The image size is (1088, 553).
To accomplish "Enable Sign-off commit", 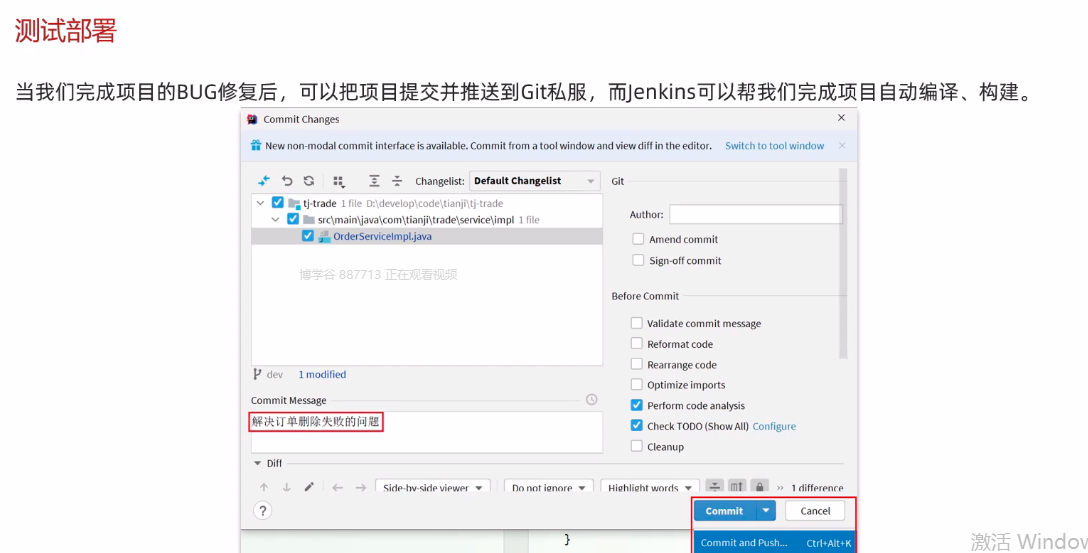I will [x=638, y=260].
